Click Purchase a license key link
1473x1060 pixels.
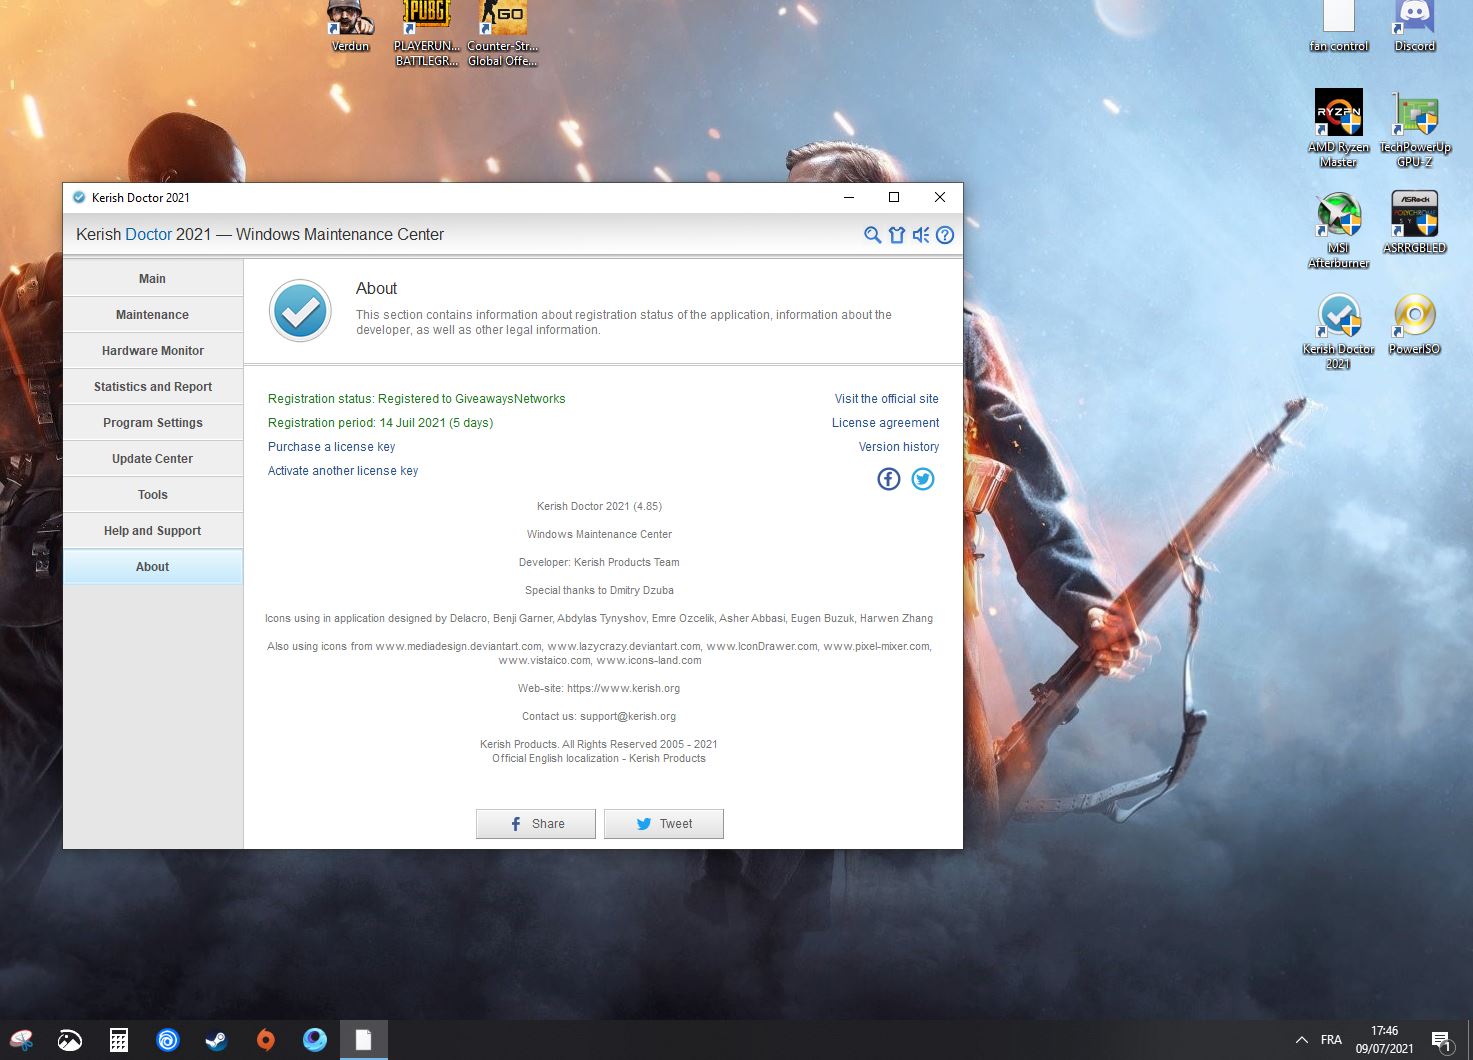click(x=331, y=447)
